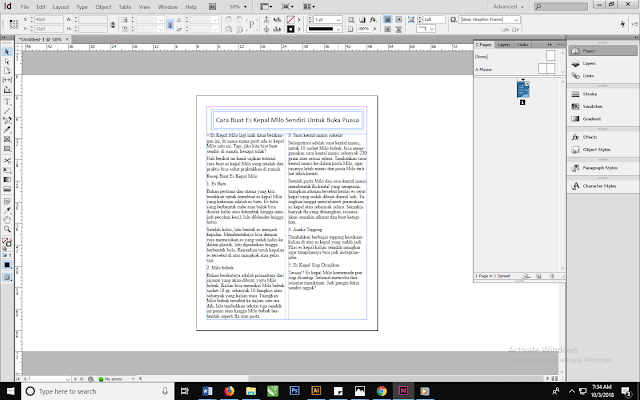
Task: Select the Gap tool
Action: [7, 80]
